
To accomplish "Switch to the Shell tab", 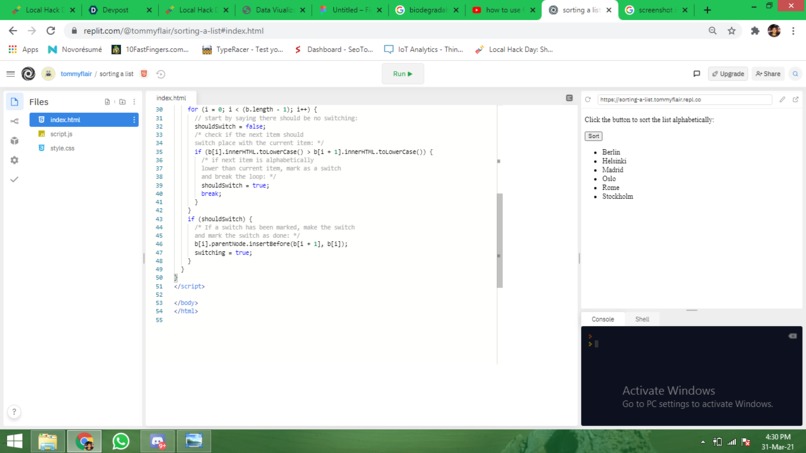I will click(x=642, y=319).
